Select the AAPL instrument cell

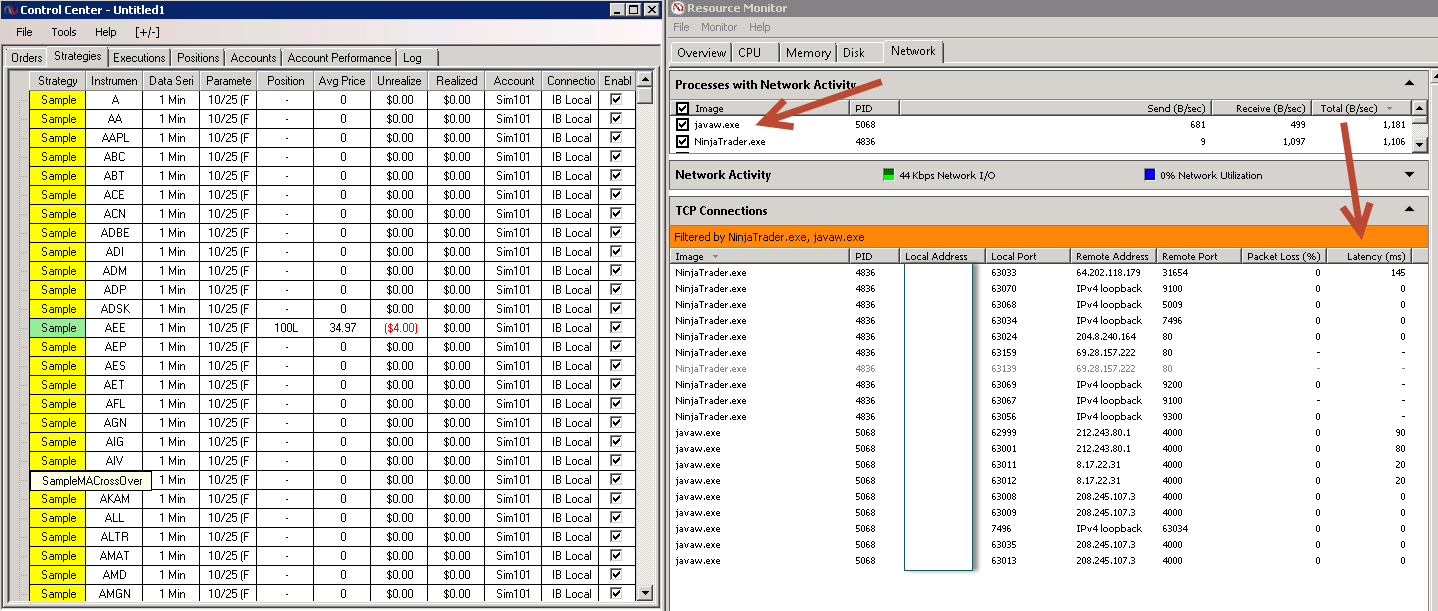pyautogui.click(x=115, y=138)
